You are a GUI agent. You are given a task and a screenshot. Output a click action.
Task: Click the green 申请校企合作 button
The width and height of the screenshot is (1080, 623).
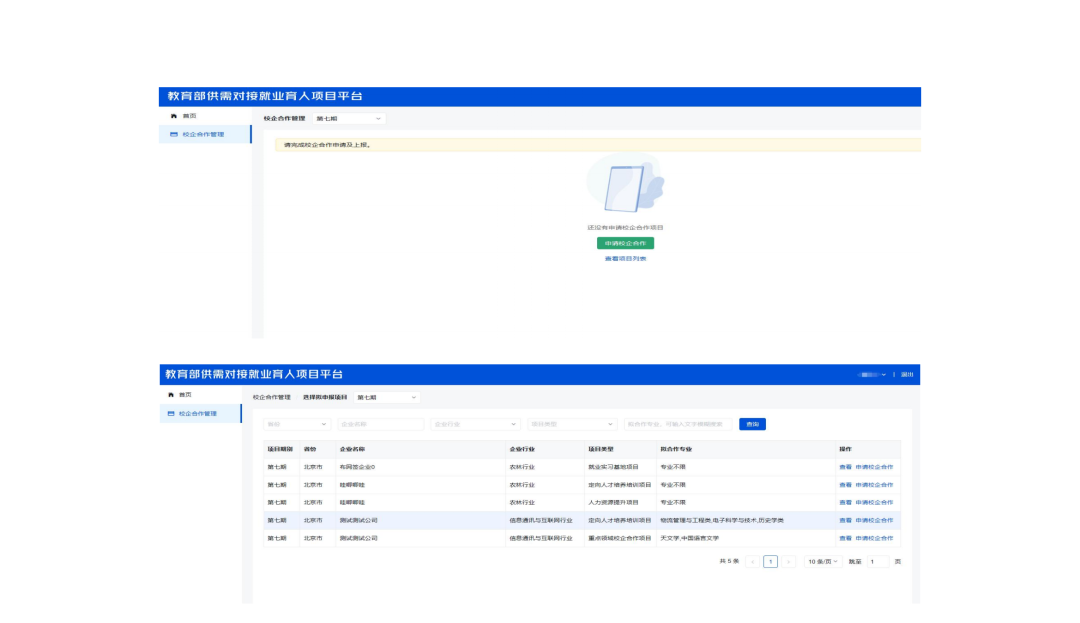[625, 243]
